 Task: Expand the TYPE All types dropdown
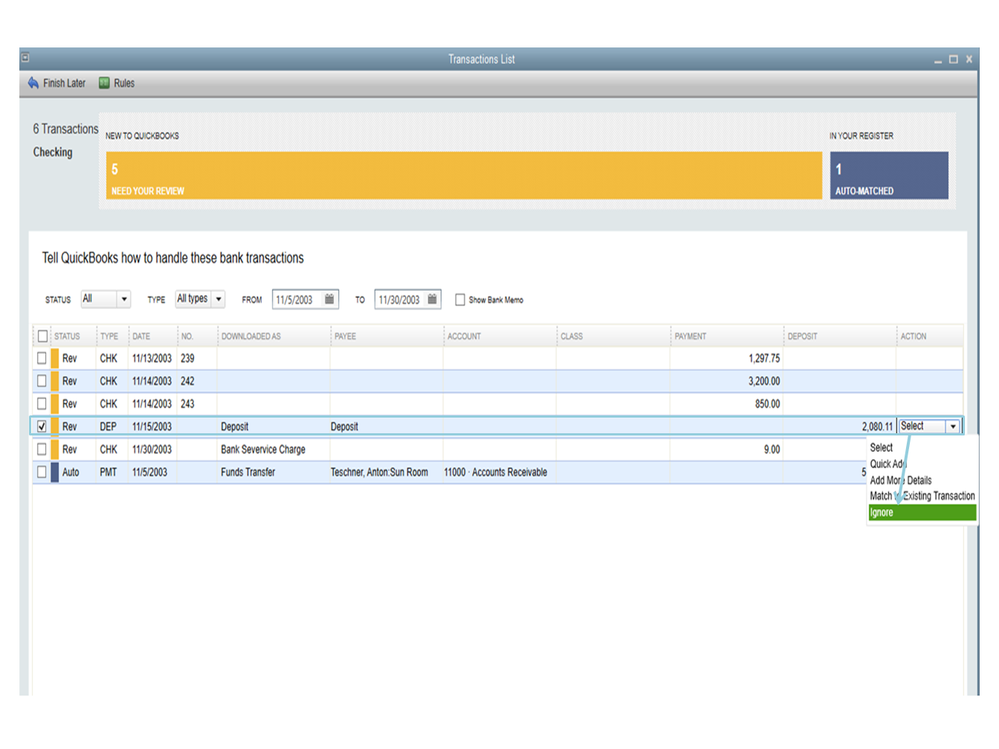click(218, 299)
